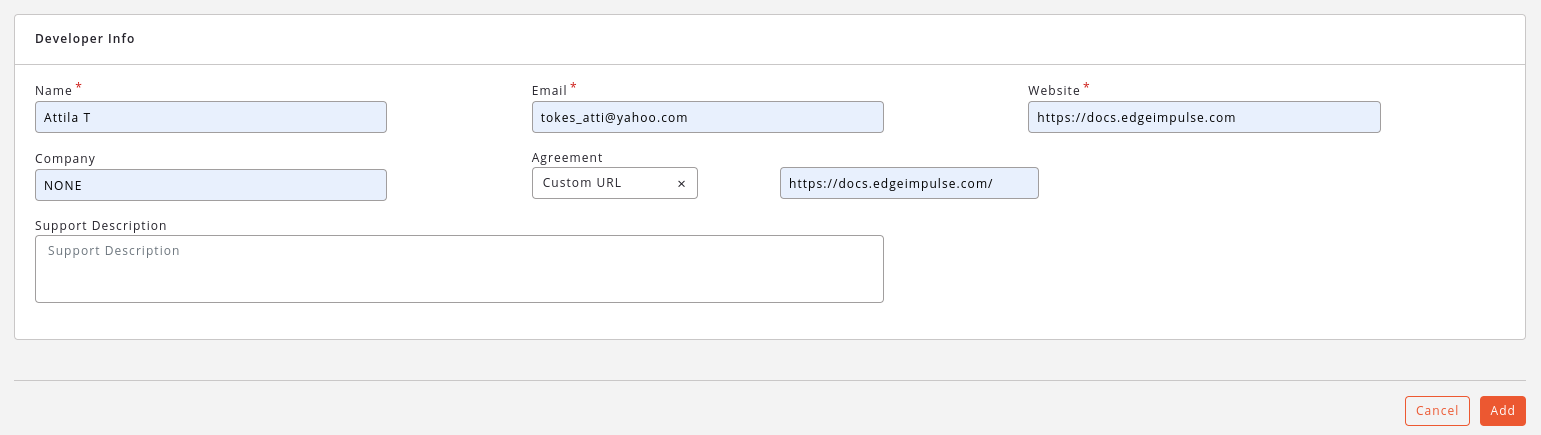
Task: Cancel the developer info form
Action: coord(1437,411)
